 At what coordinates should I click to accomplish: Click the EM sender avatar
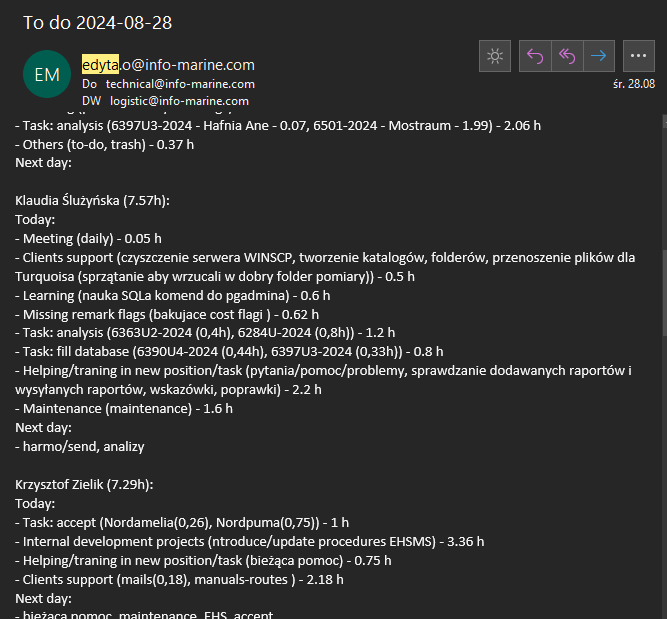tap(47, 74)
